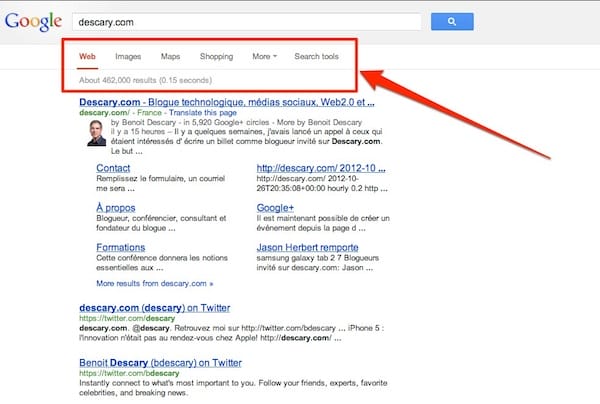Screen dimensions: 600x404
Task: Open descary.com (descary) on Twitter result
Action: click(x=155, y=308)
